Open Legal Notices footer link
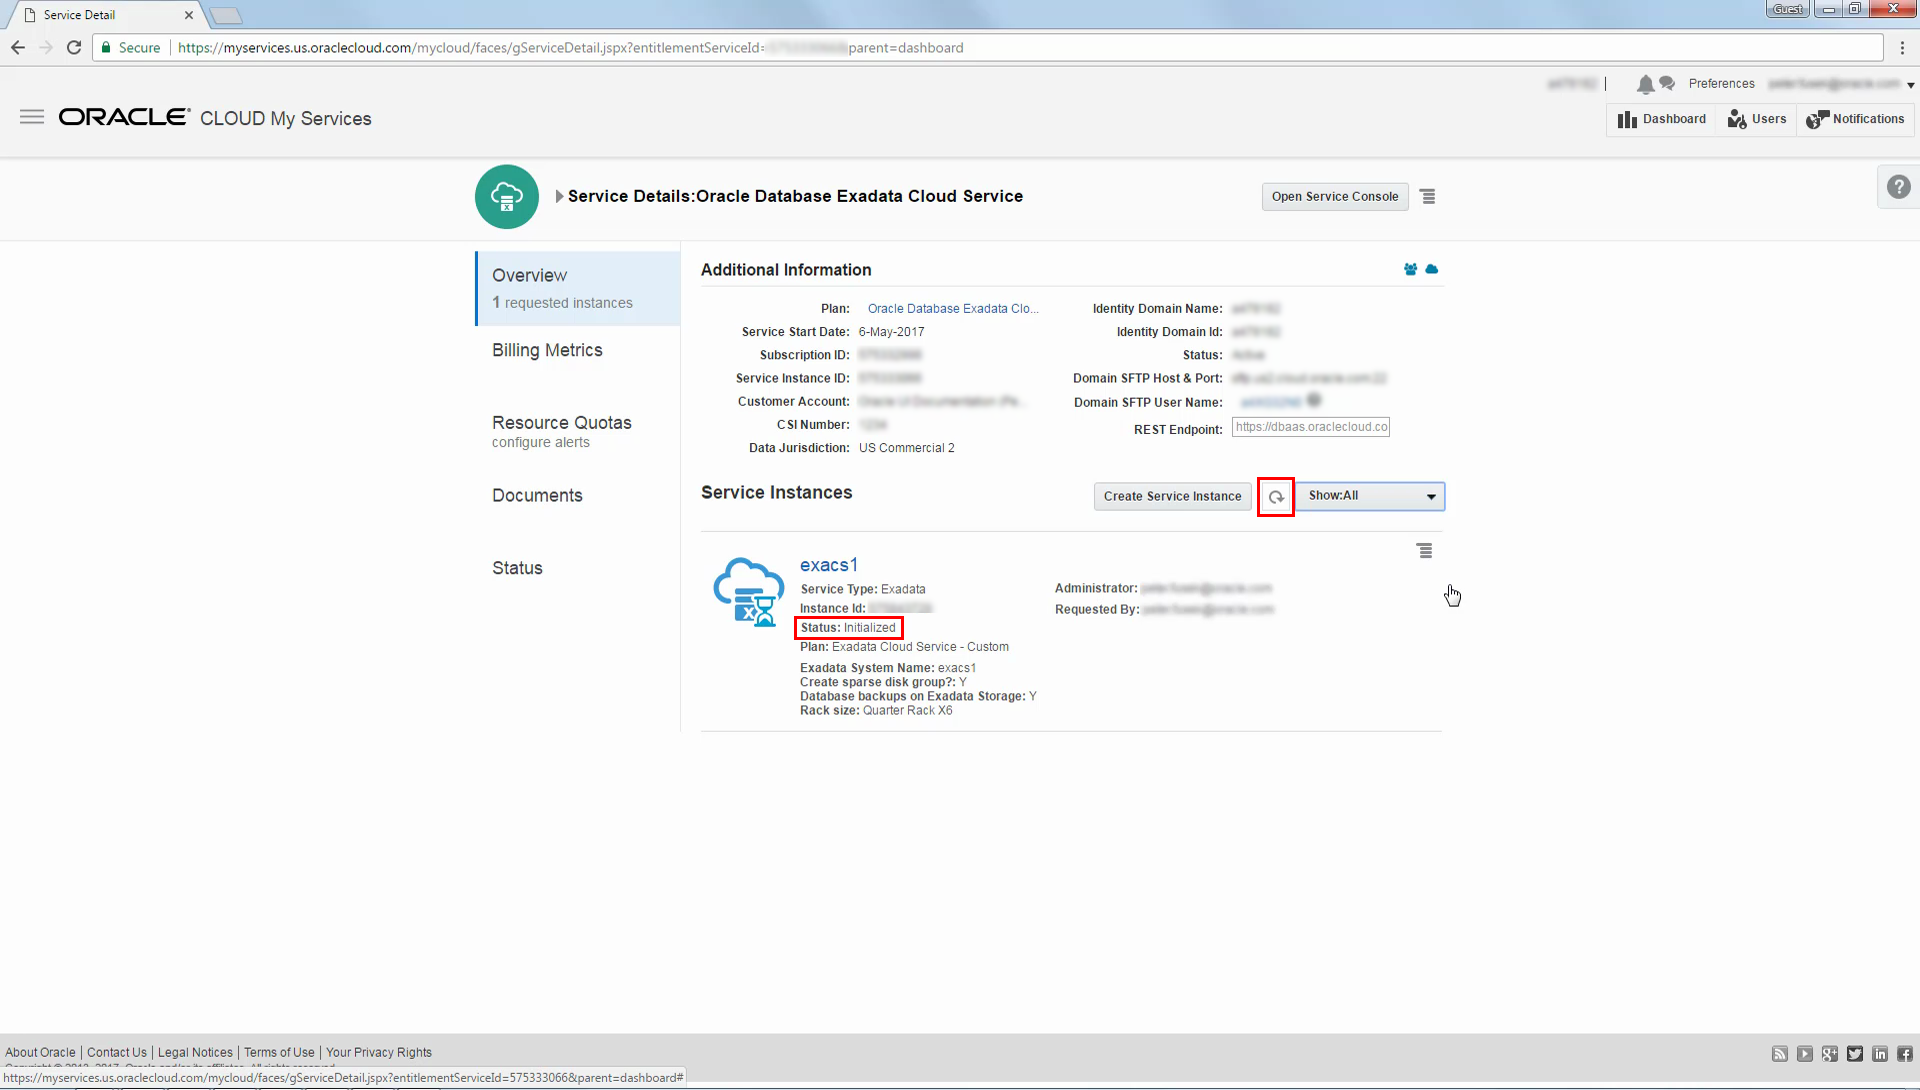This screenshot has width=1920, height=1090. pyautogui.click(x=195, y=1053)
